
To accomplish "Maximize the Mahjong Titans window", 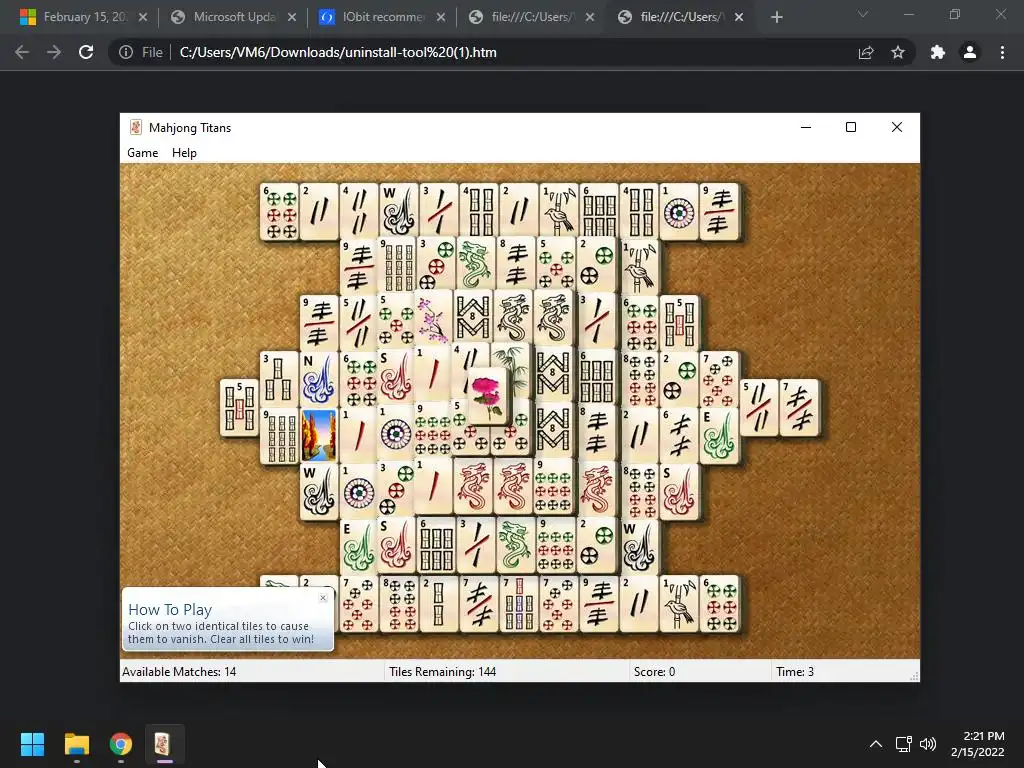I will pyautogui.click(x=850, y=127).
